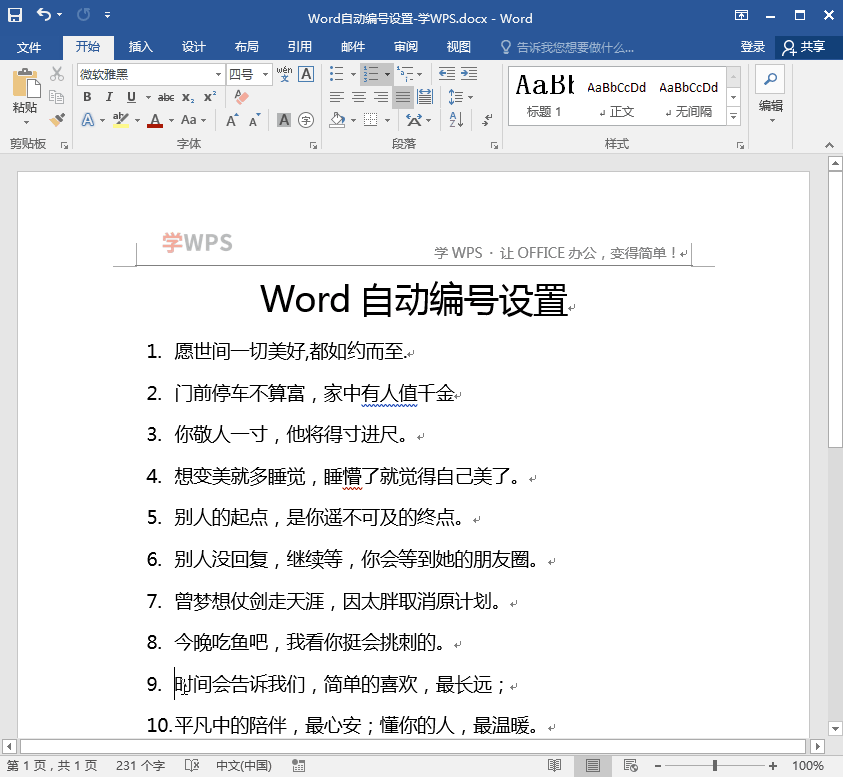
Task: Toggle bold formatting
Action: point(87,96)
